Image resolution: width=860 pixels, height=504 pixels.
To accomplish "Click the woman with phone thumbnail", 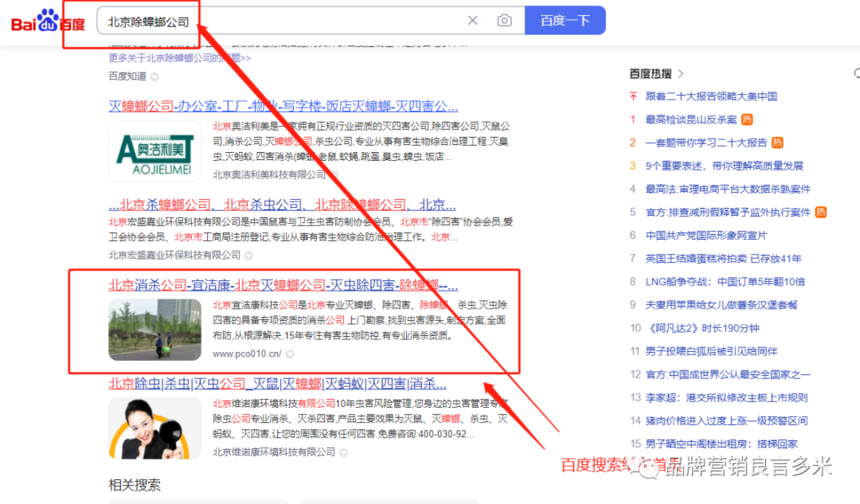I will pos(155,428).
